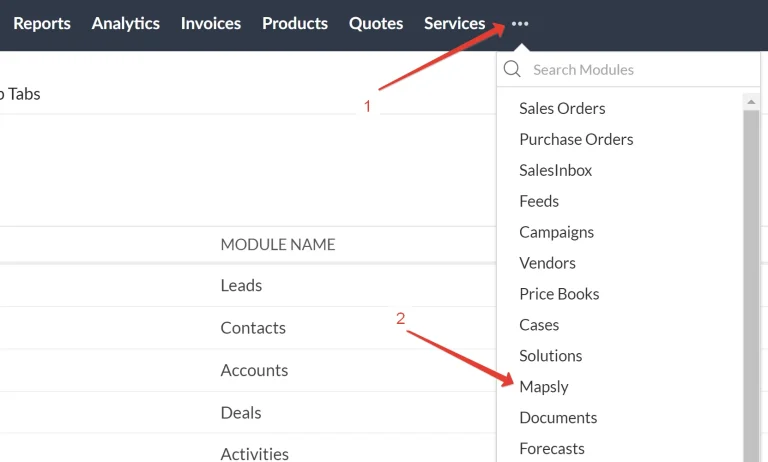Screen dimensions: 768x462
Task: Open the Reports tab
Action: 42,23
